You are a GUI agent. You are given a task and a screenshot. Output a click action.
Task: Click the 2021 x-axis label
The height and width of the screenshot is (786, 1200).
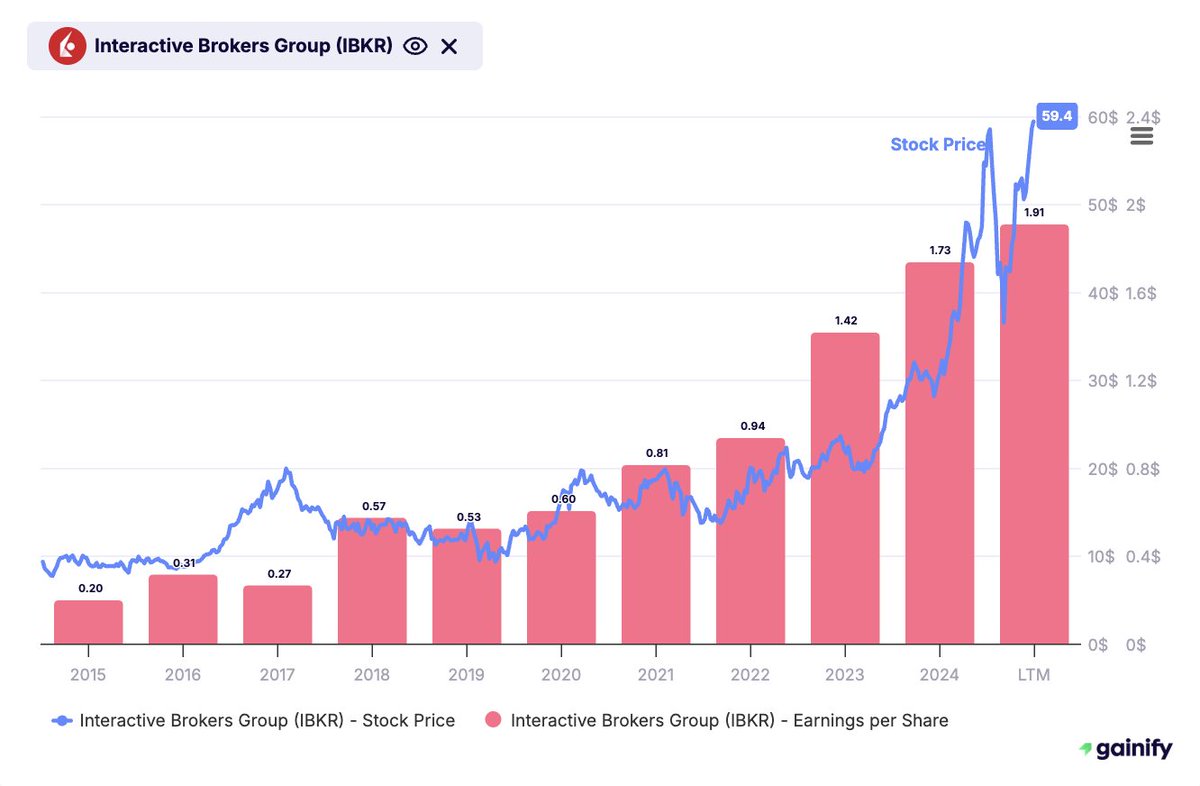[x=656, y=675]
